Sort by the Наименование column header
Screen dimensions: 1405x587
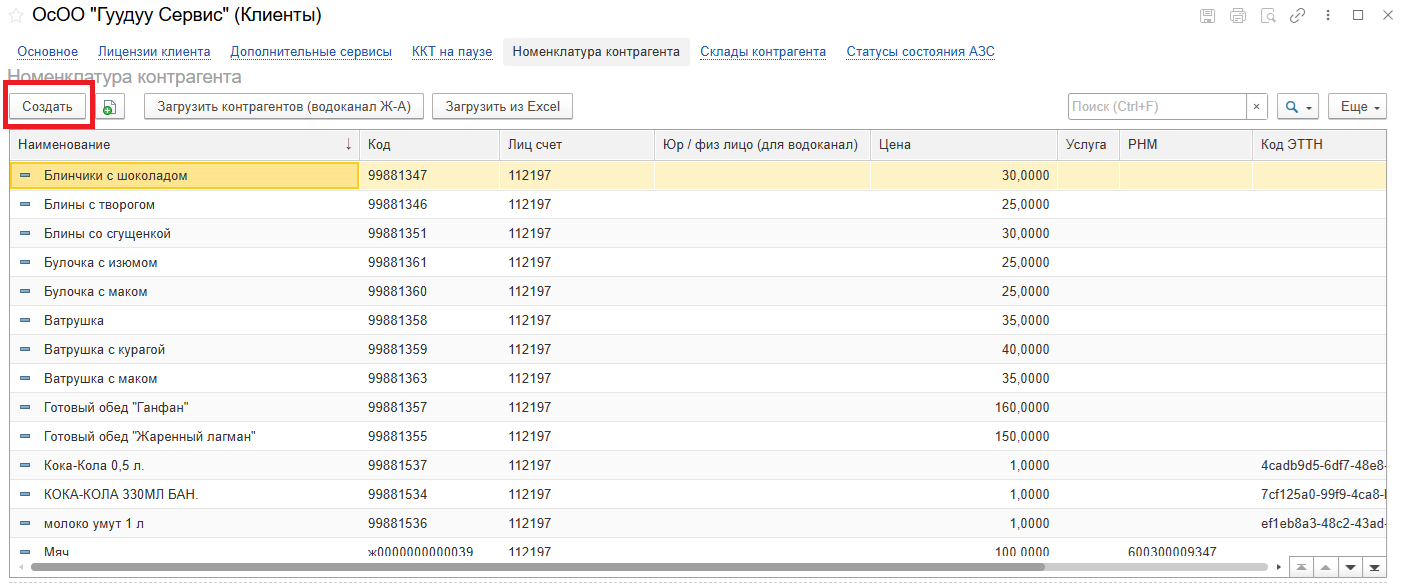pyautogui.click(x=184, y=145)
